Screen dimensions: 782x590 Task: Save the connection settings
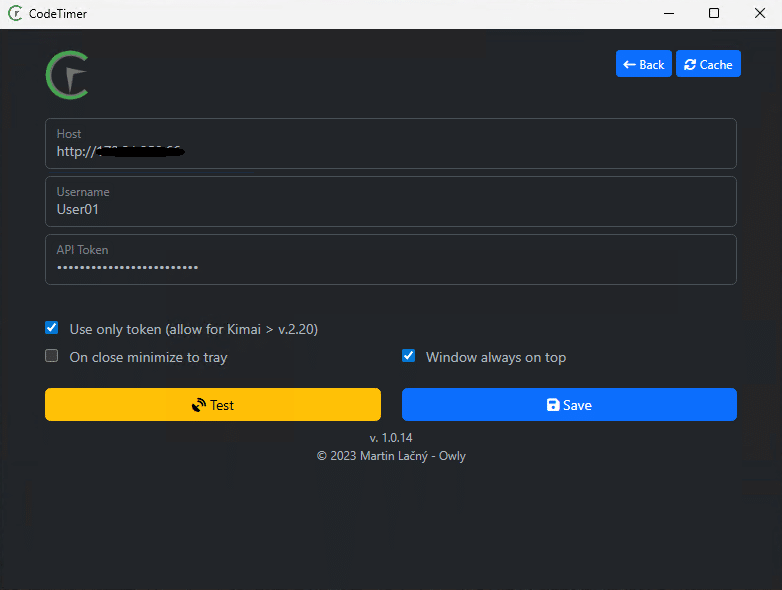569,405
